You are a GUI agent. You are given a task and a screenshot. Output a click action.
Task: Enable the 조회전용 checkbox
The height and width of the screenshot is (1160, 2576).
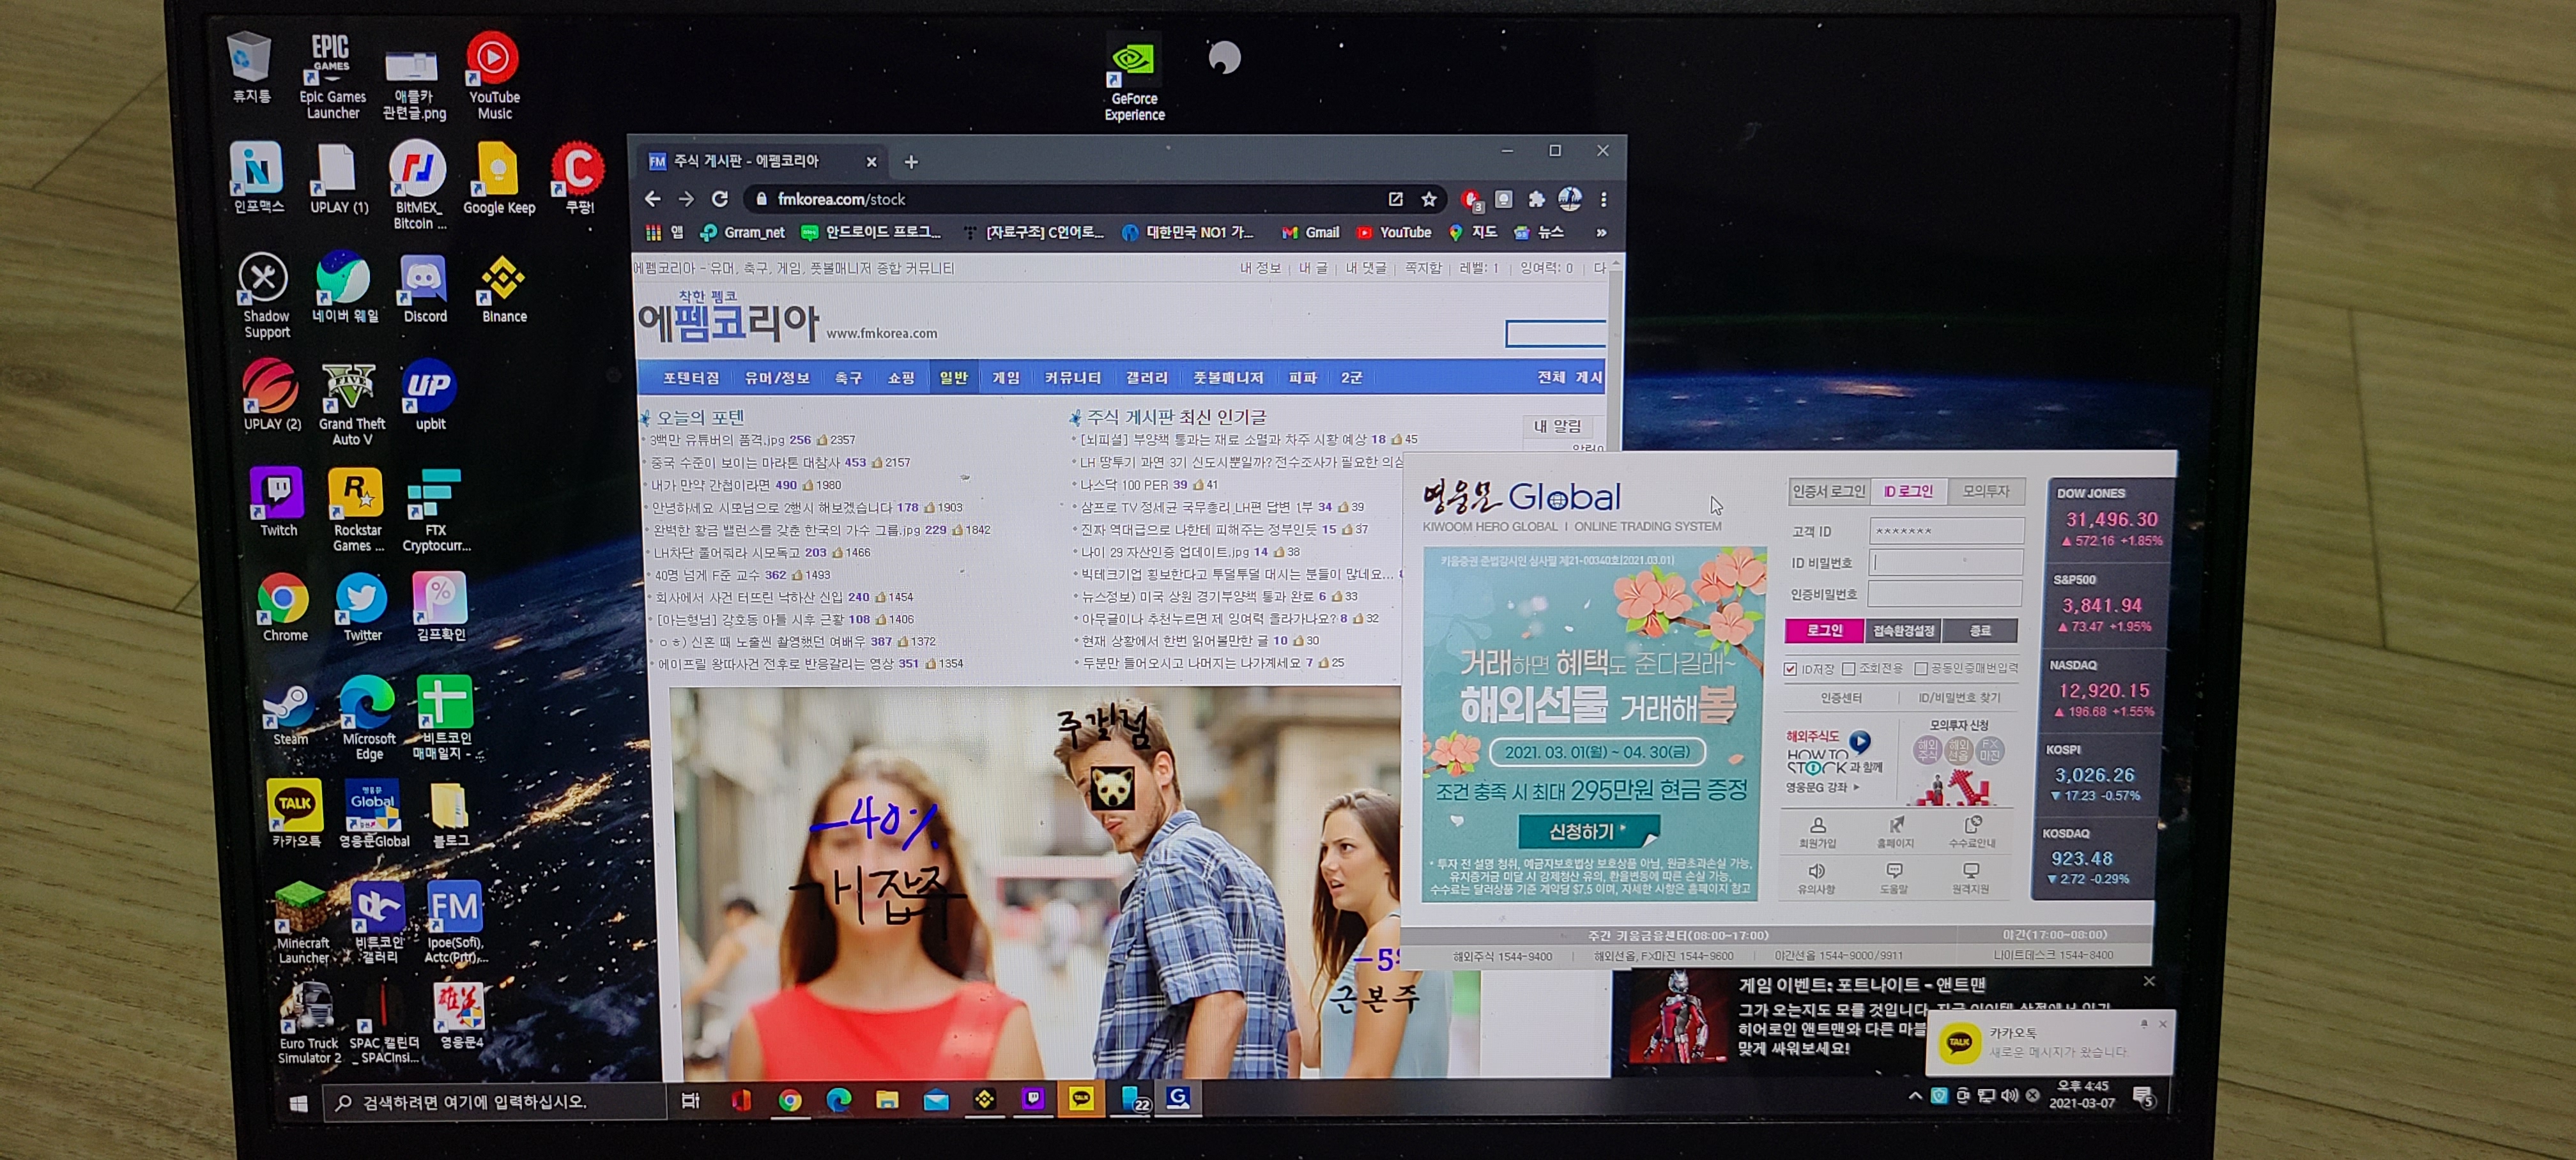(1848, 668)
